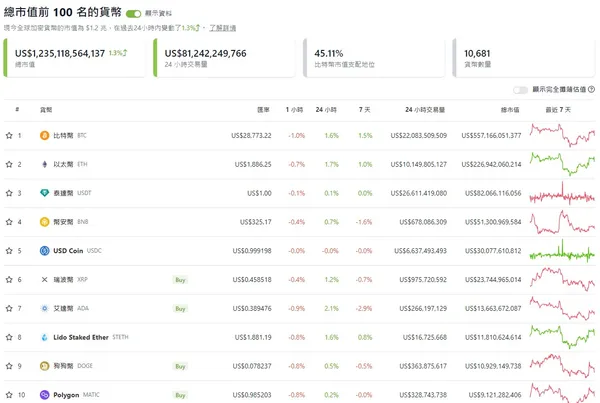Image resolution: width=600 pixels, height=403 pixels.
Task: Buy ADA using its Buy button
Action: pyautogui.click(x=180, y=308)
